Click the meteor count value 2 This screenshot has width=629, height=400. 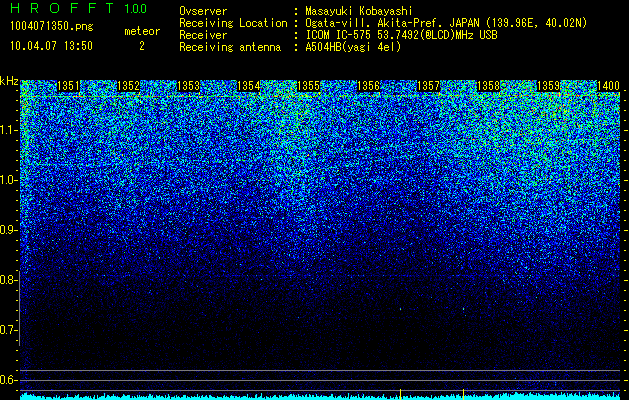142,46
